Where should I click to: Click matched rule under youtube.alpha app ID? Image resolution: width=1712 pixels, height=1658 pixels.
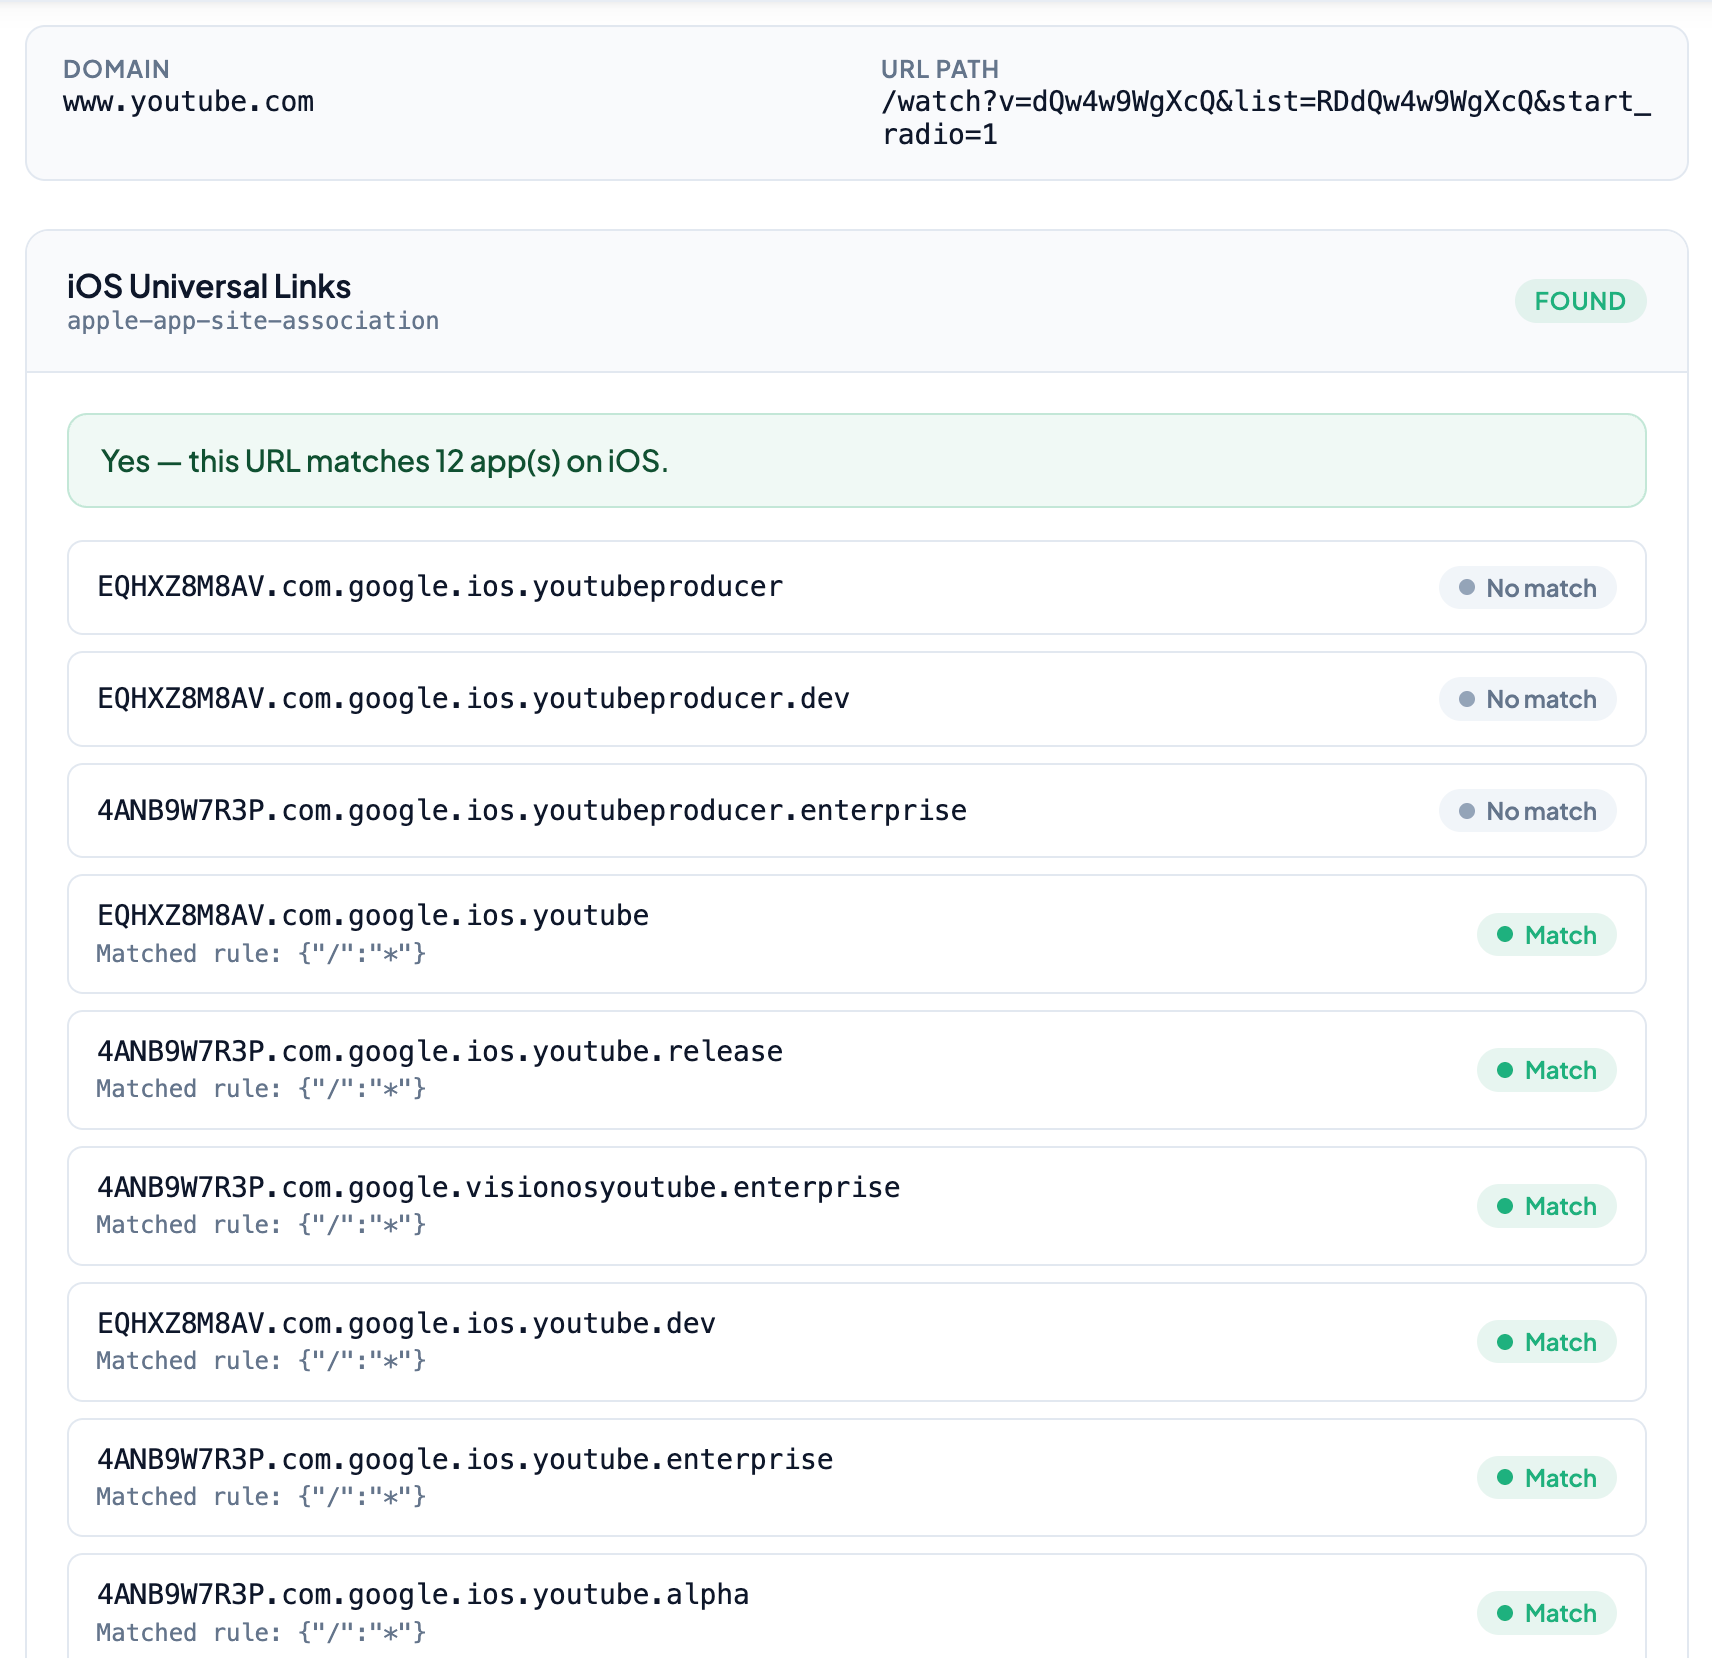pyautogui.click(x=261, y=1633)
